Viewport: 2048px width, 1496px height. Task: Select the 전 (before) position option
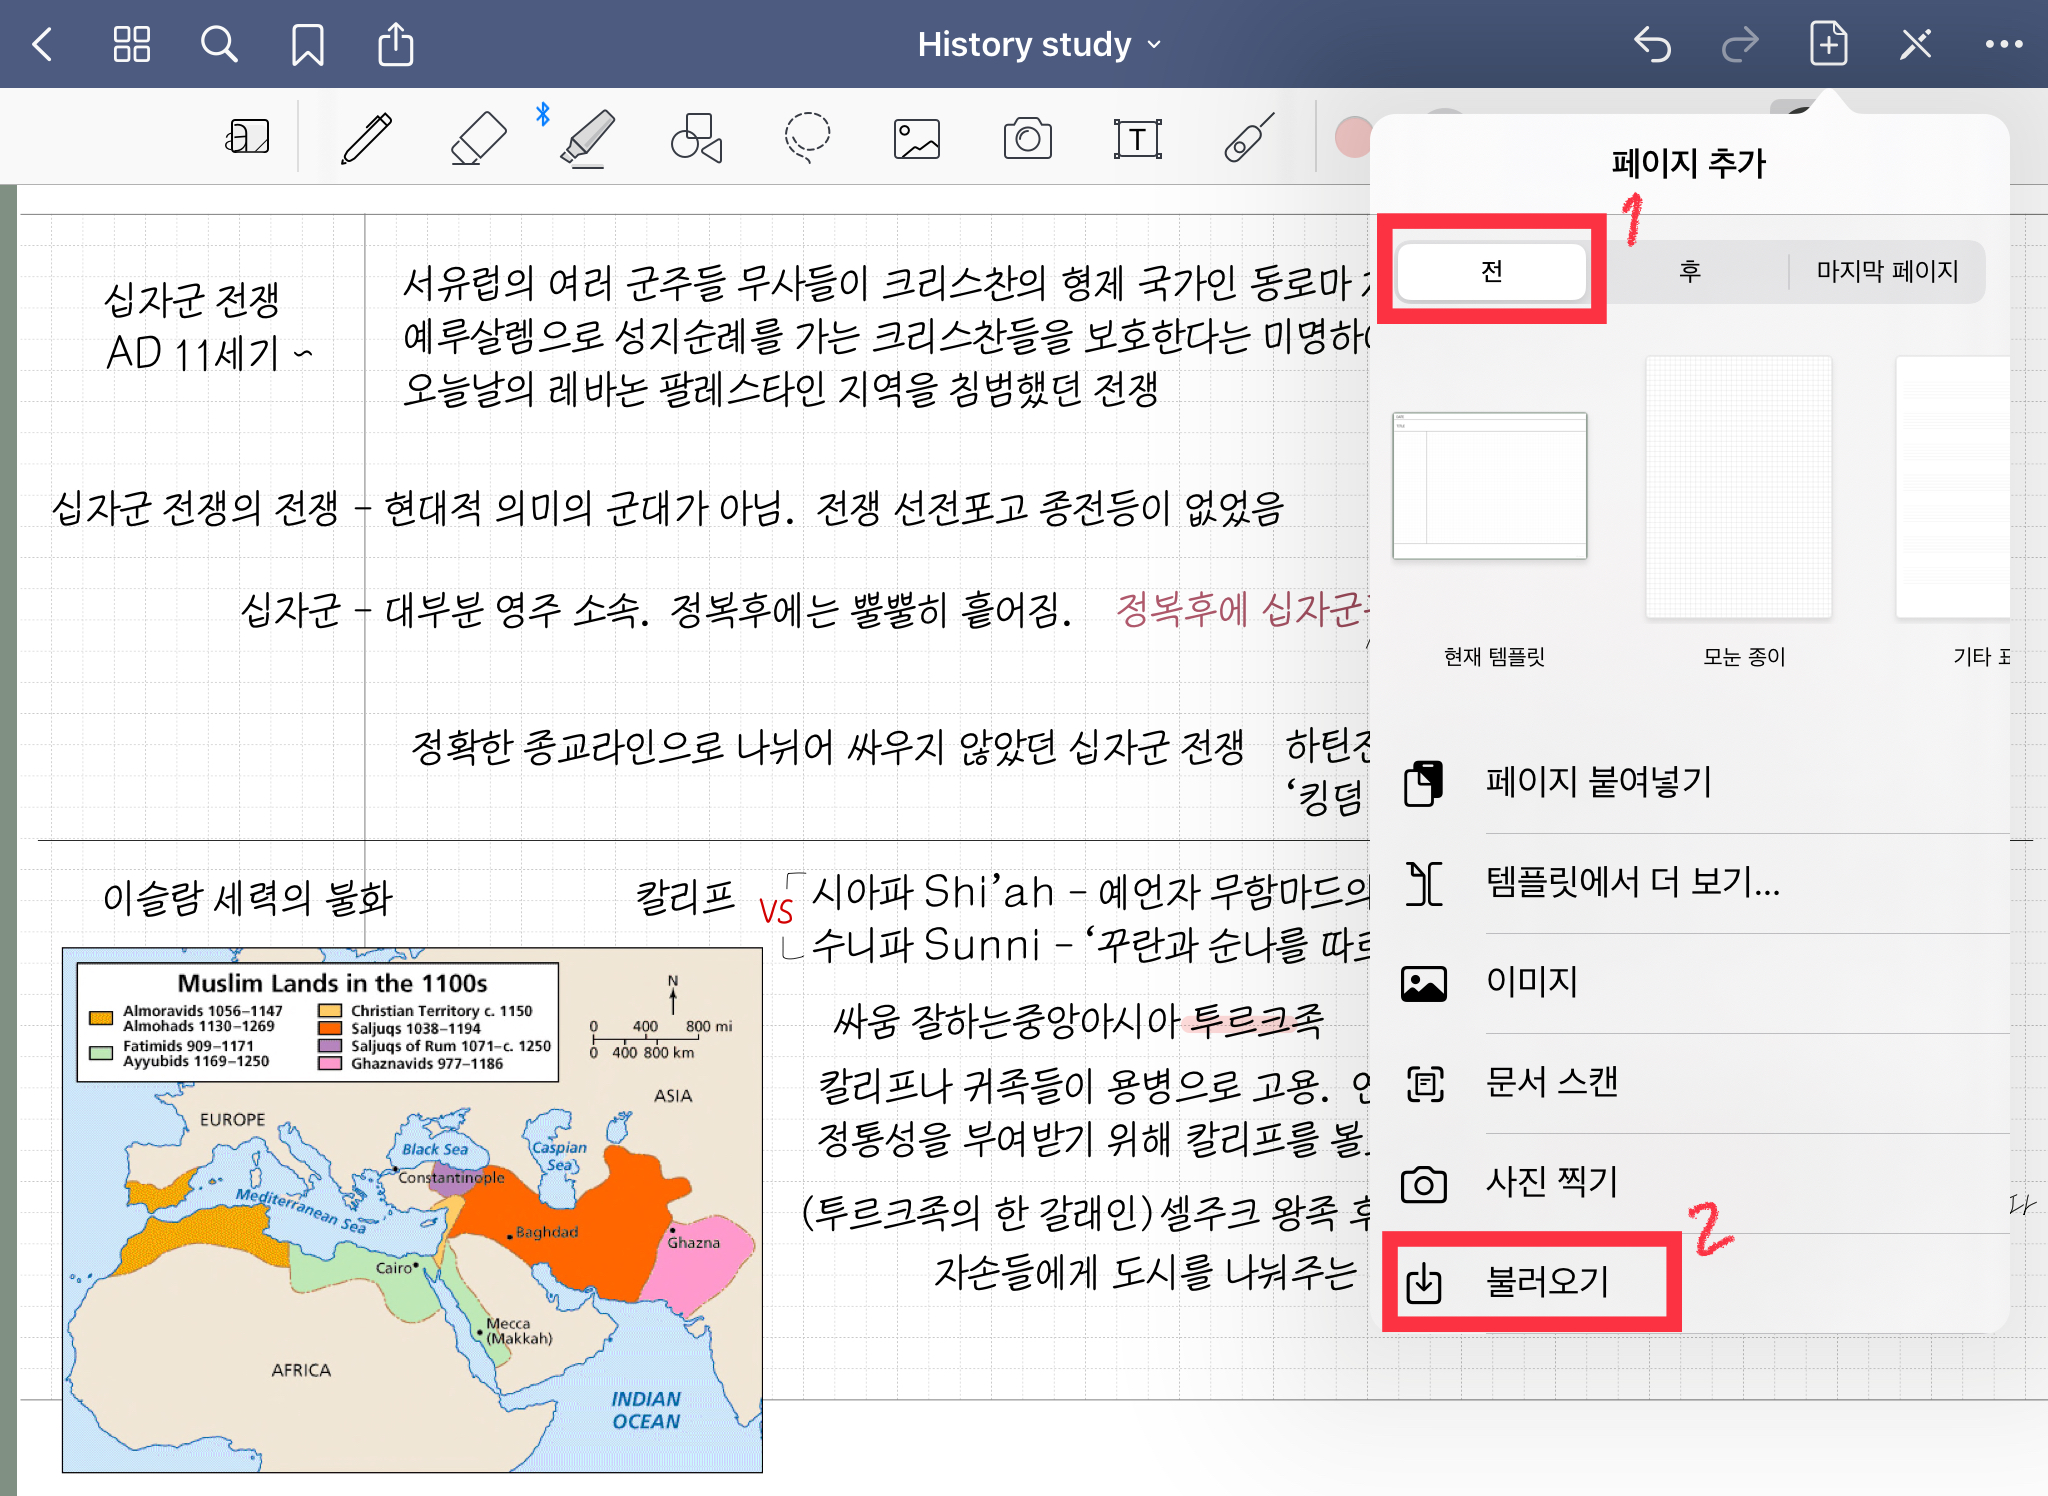tap(1491, 271)
